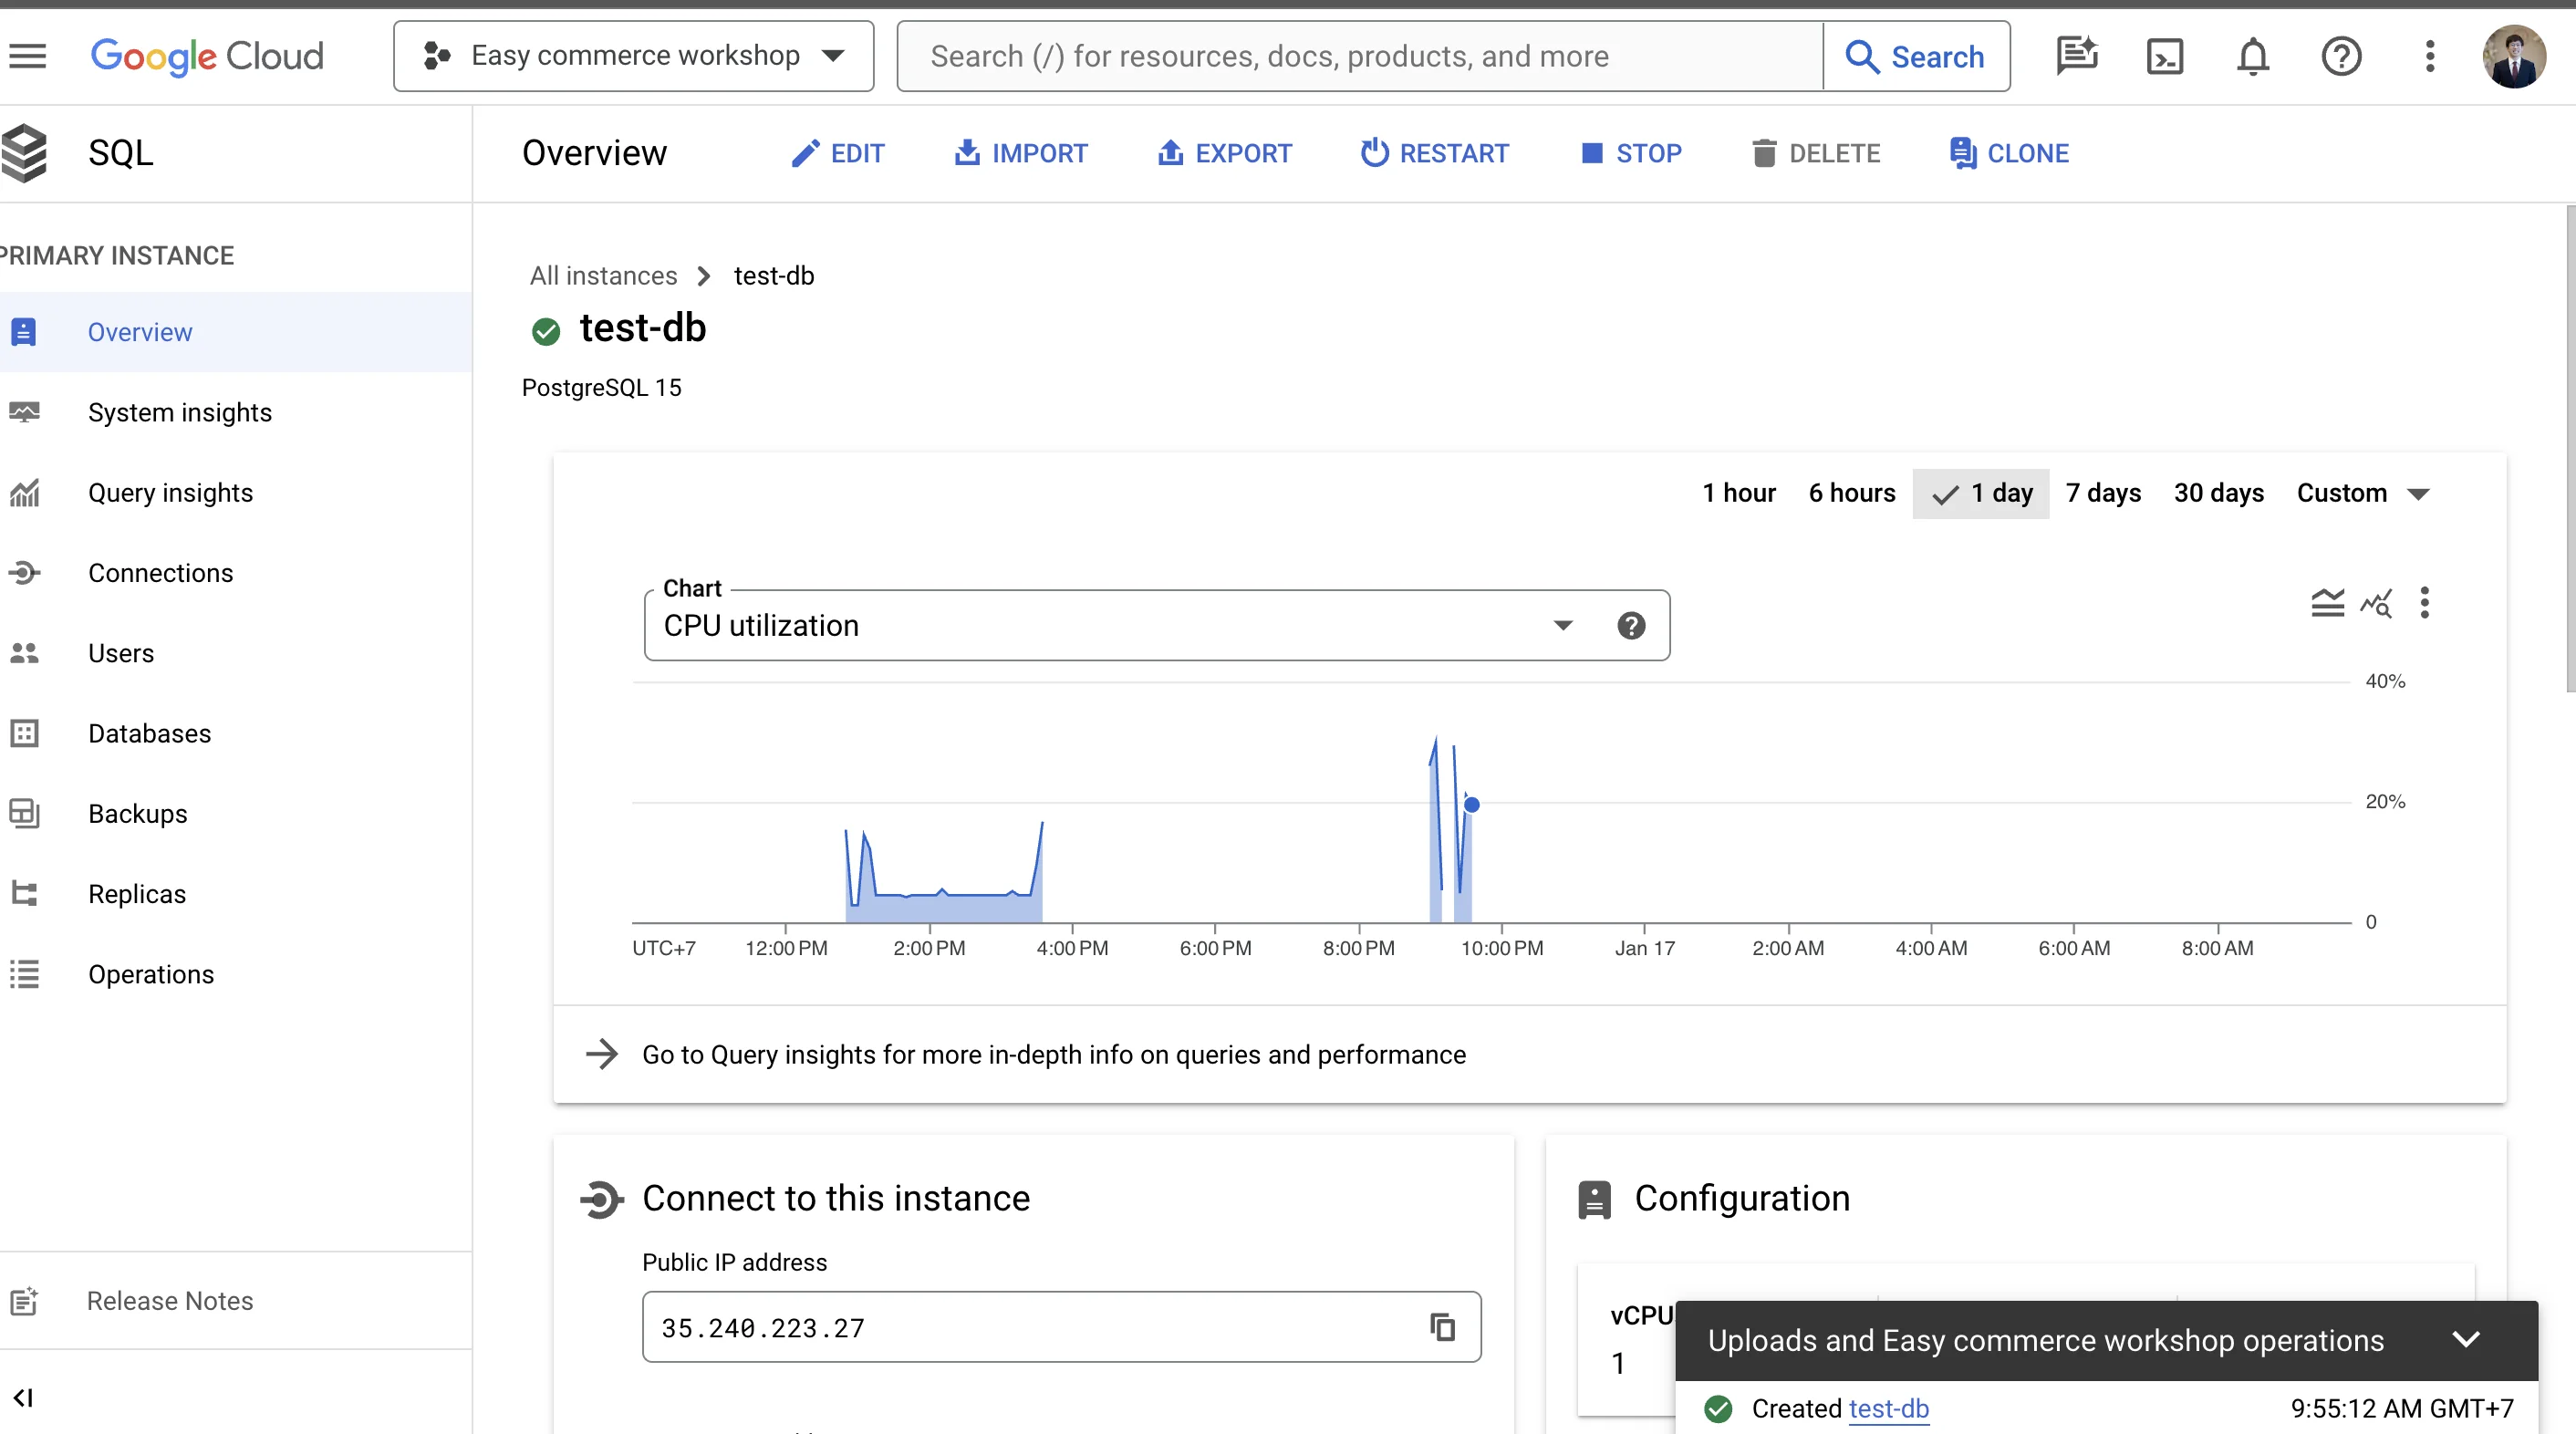Open the Easy commerce workshop project picker

634,56
